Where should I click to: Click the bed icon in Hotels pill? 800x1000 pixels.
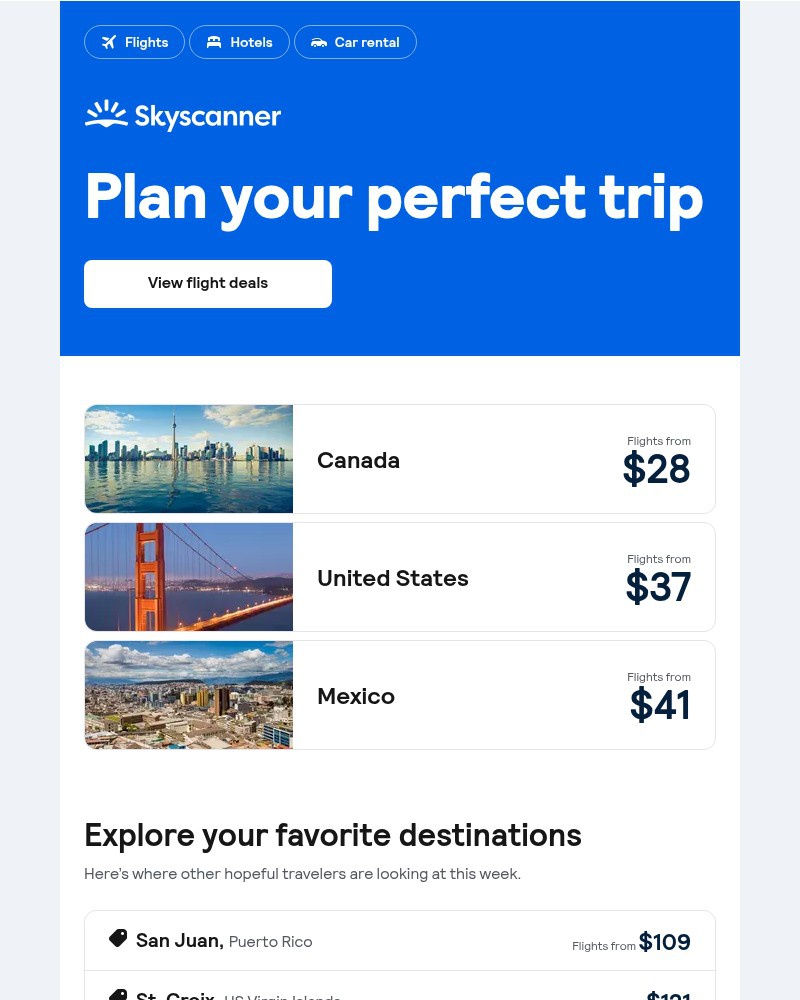coord(214,42)
